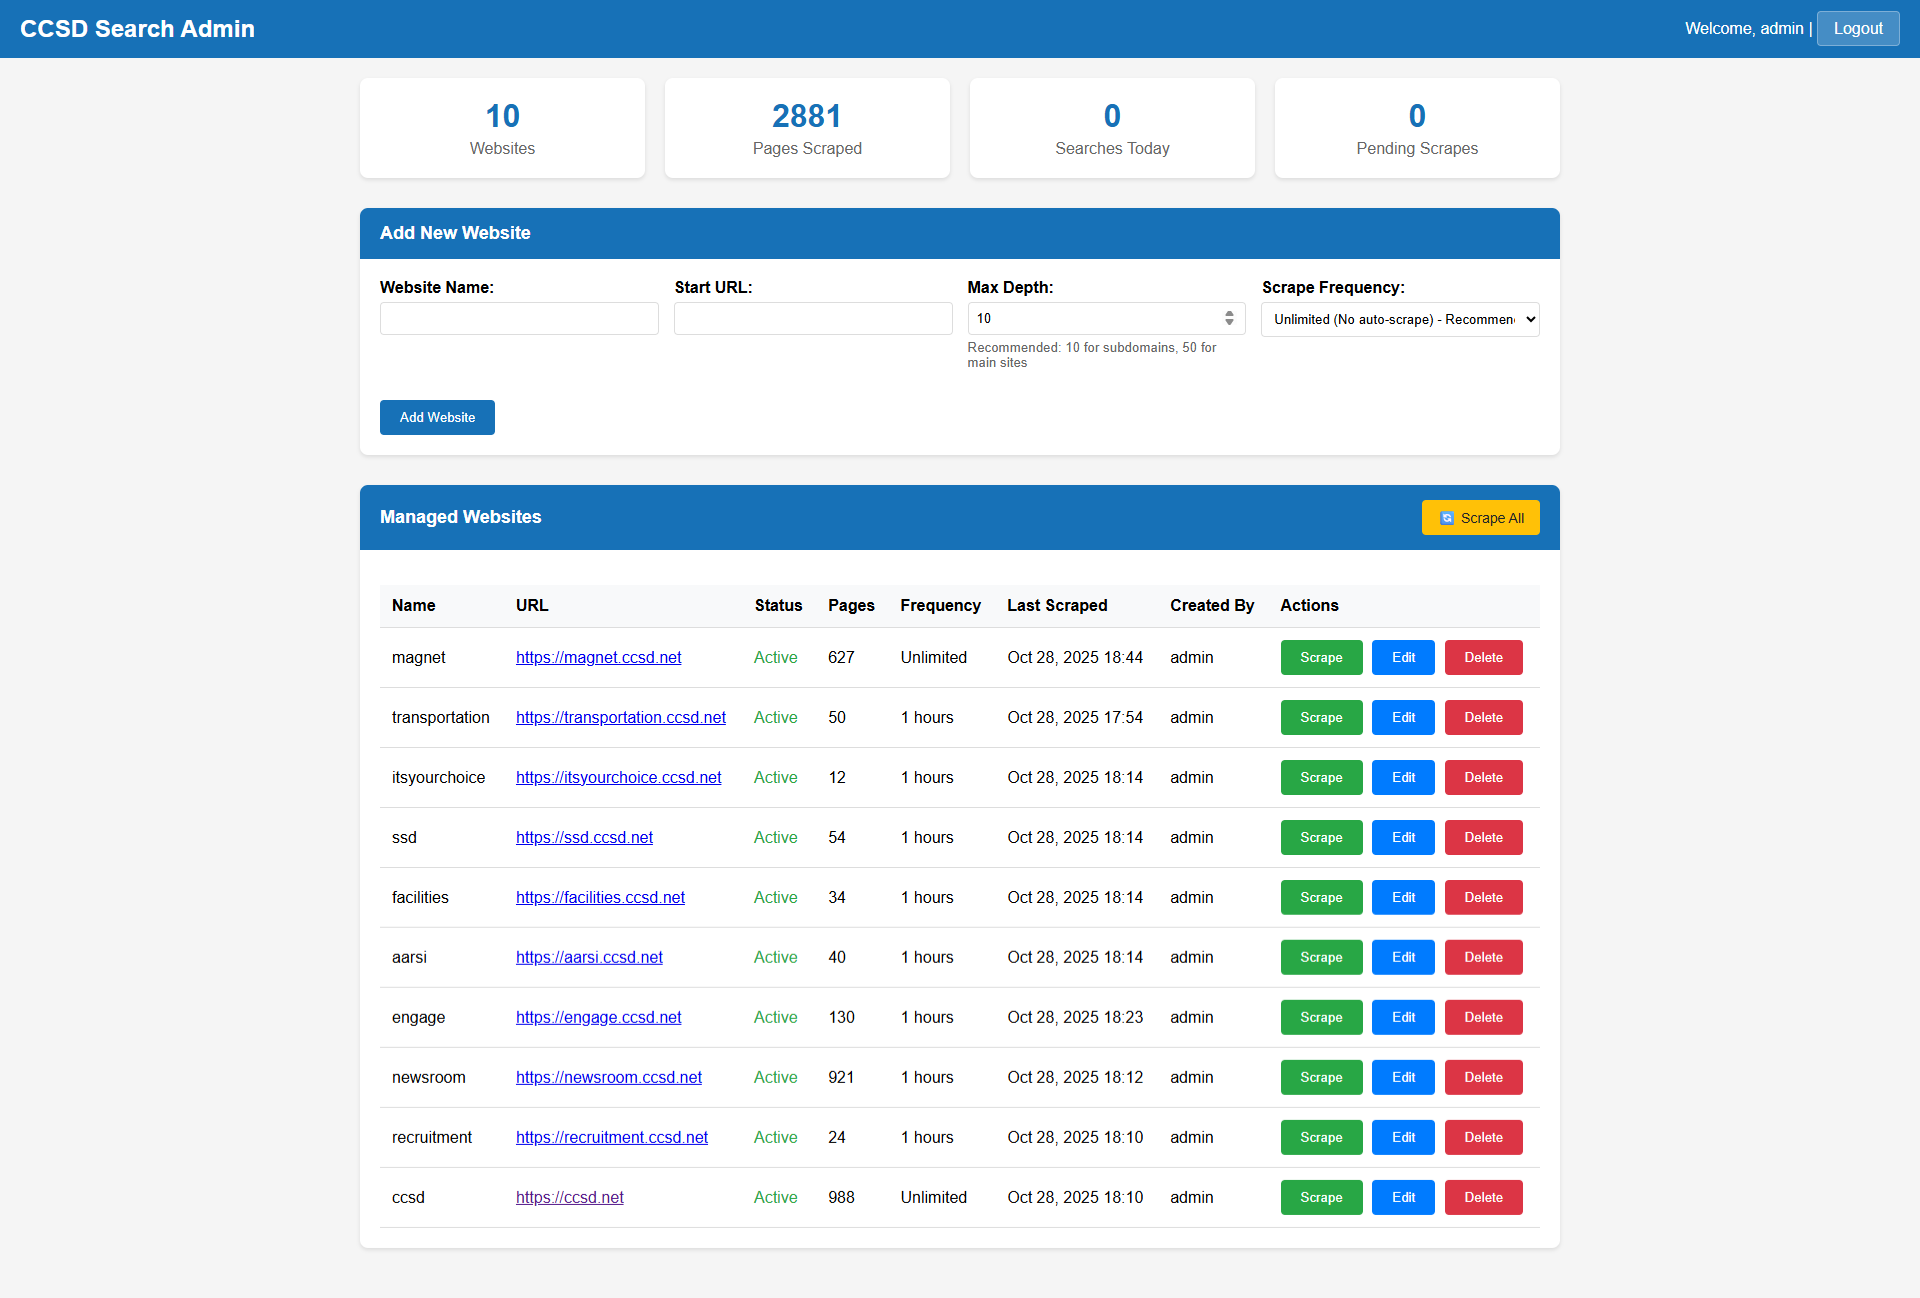Delete the engage website row
1920x1298 pixels.
tap(1483, 1017)
